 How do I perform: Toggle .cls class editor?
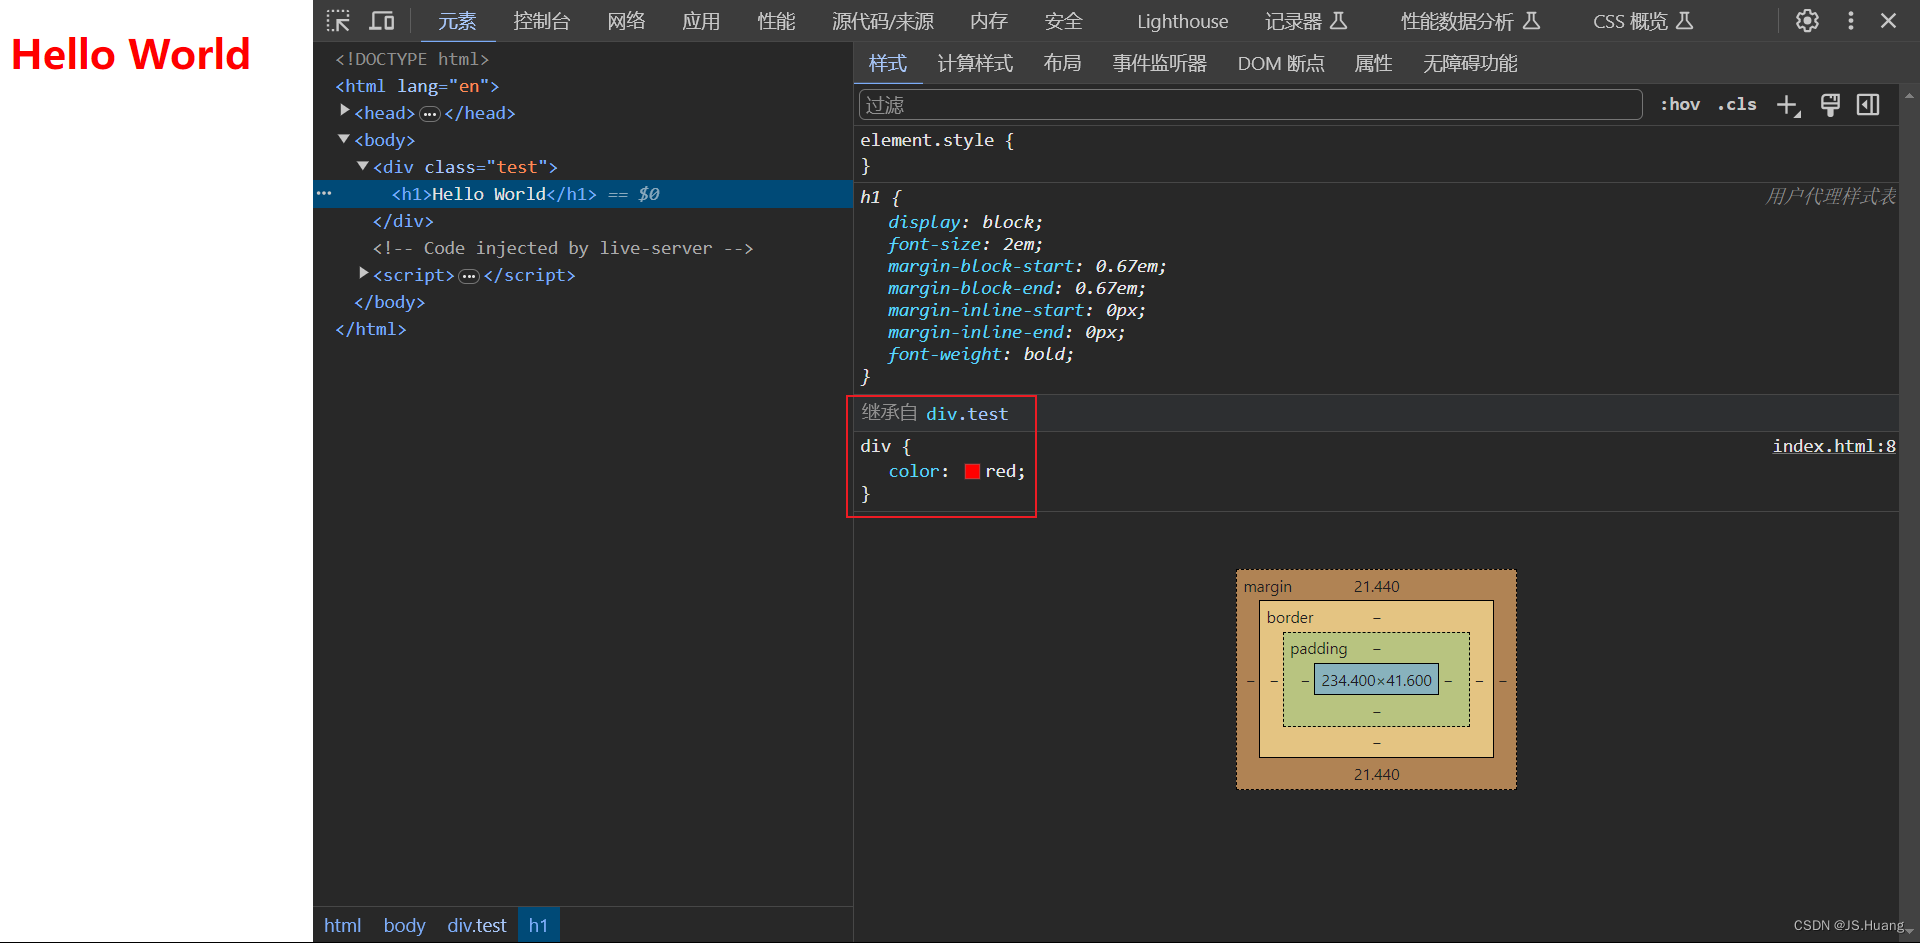[x=1737, y=104]
